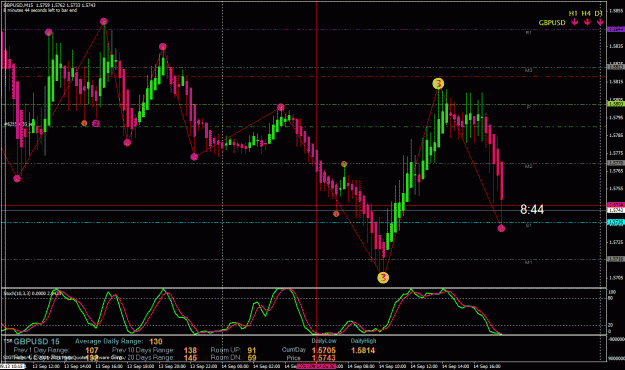
Task: Select the yellow GBPUSD trend label
Action: pos(552,23)
